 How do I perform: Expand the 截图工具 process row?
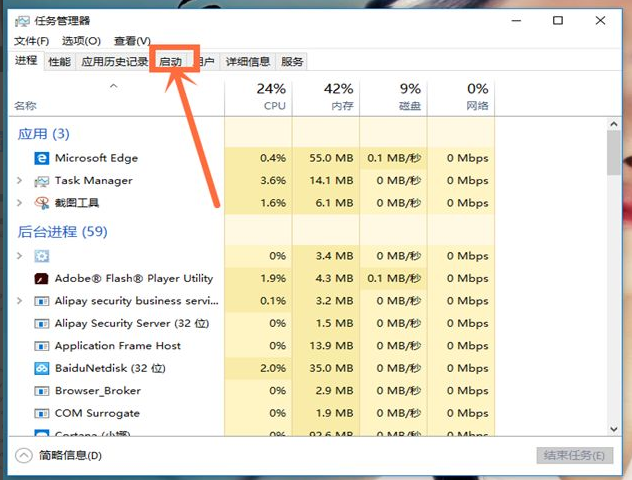tap(20, 203)
